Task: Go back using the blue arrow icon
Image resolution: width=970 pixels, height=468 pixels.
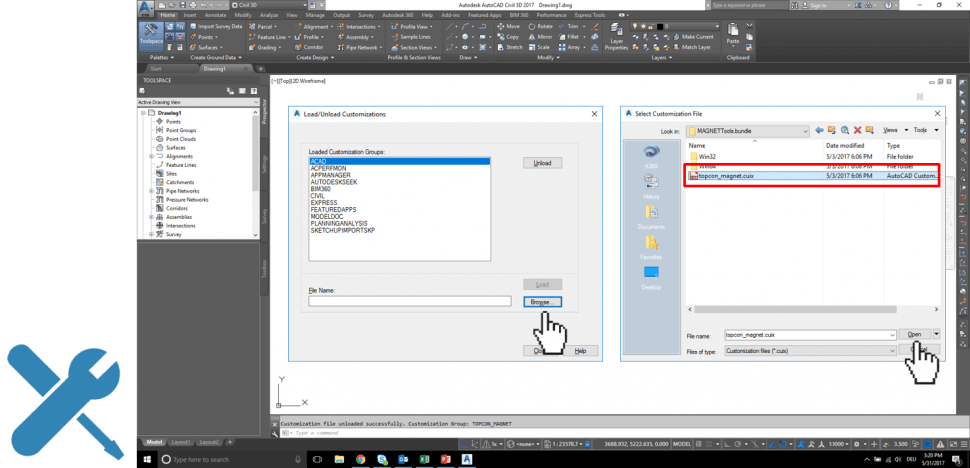Action: click(x=817, y=130)
